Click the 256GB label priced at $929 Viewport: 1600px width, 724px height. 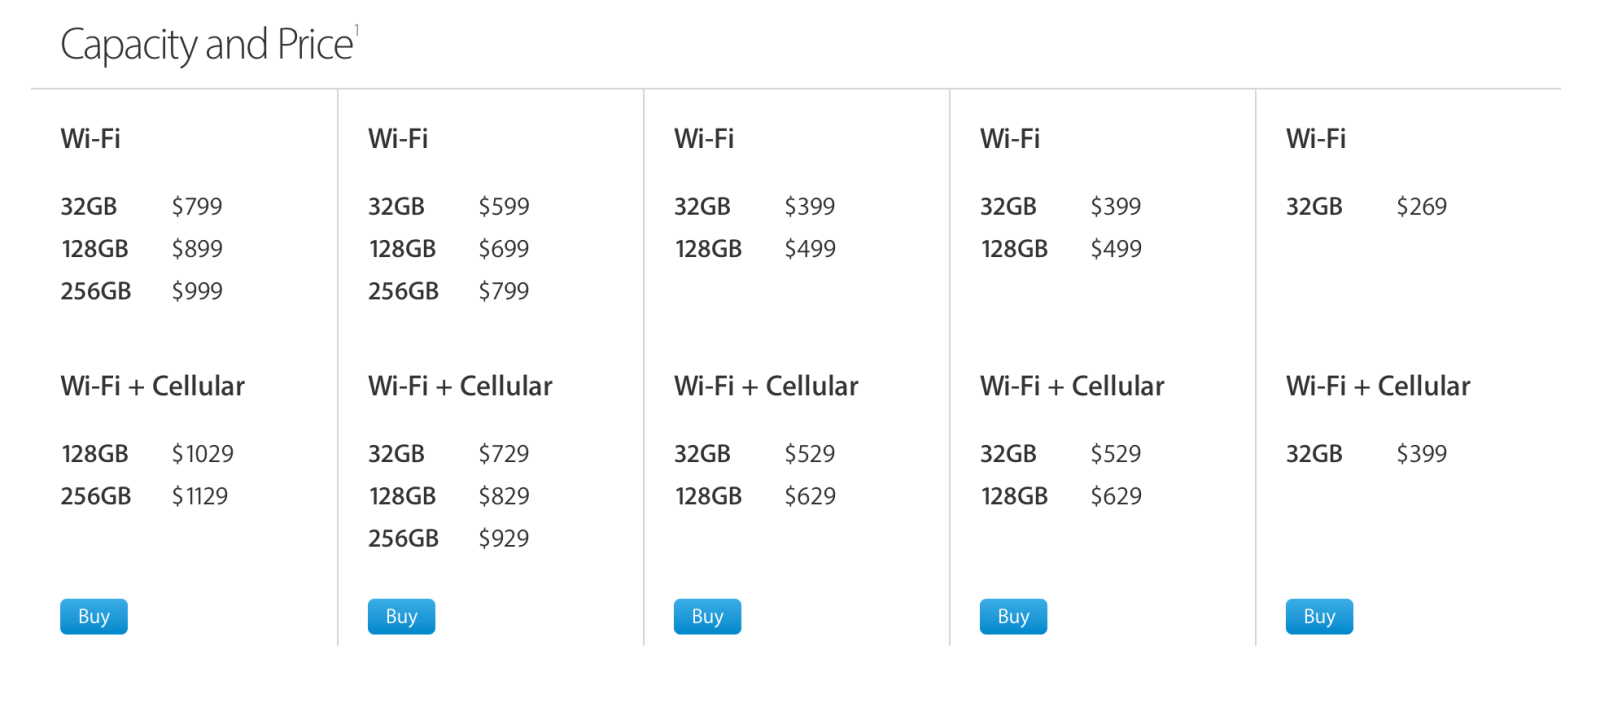[403, 539]
